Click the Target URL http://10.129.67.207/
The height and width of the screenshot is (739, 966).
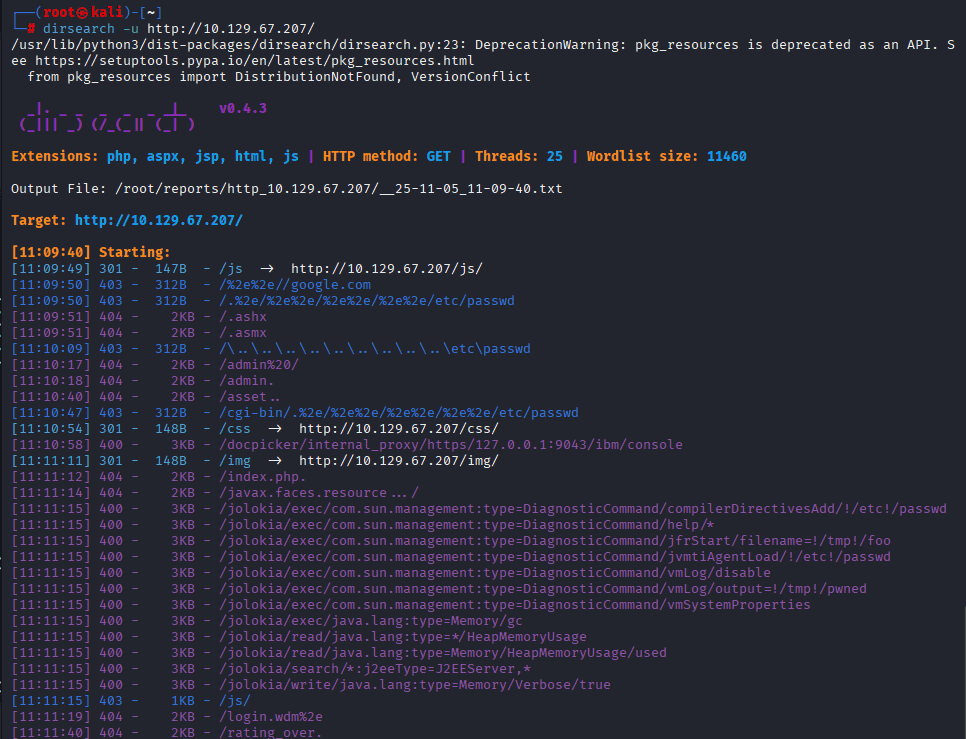pyautogui.click(x=158, y=220)
